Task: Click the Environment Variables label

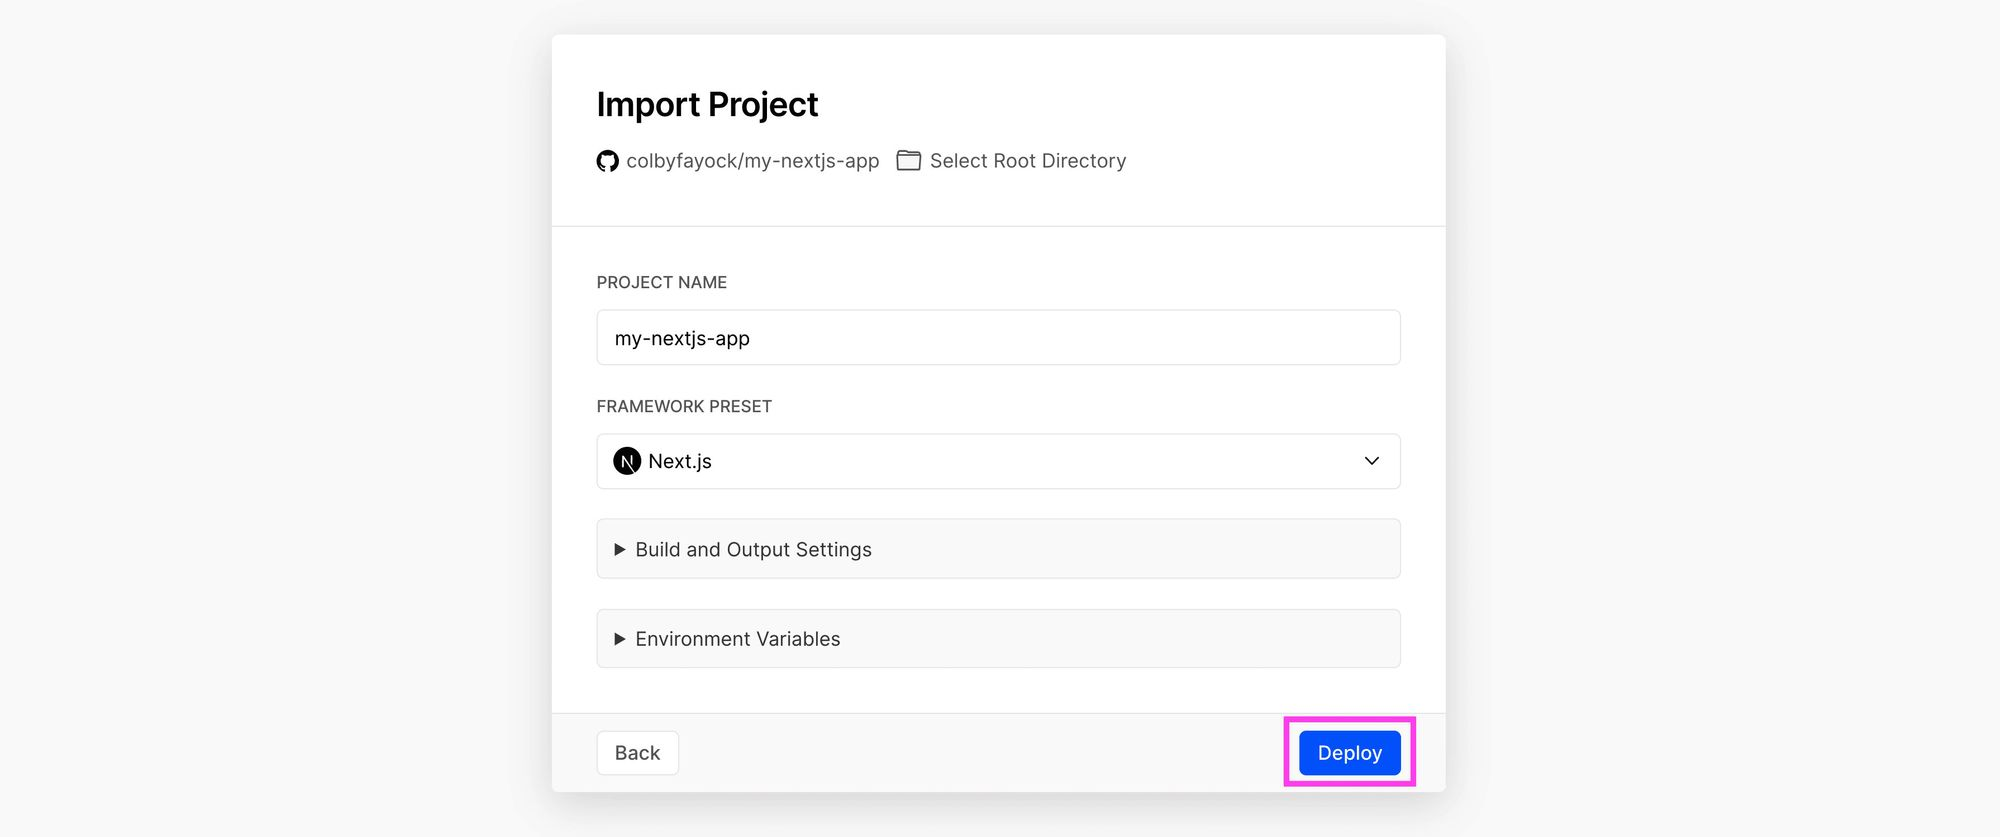Action: [737, 639]
